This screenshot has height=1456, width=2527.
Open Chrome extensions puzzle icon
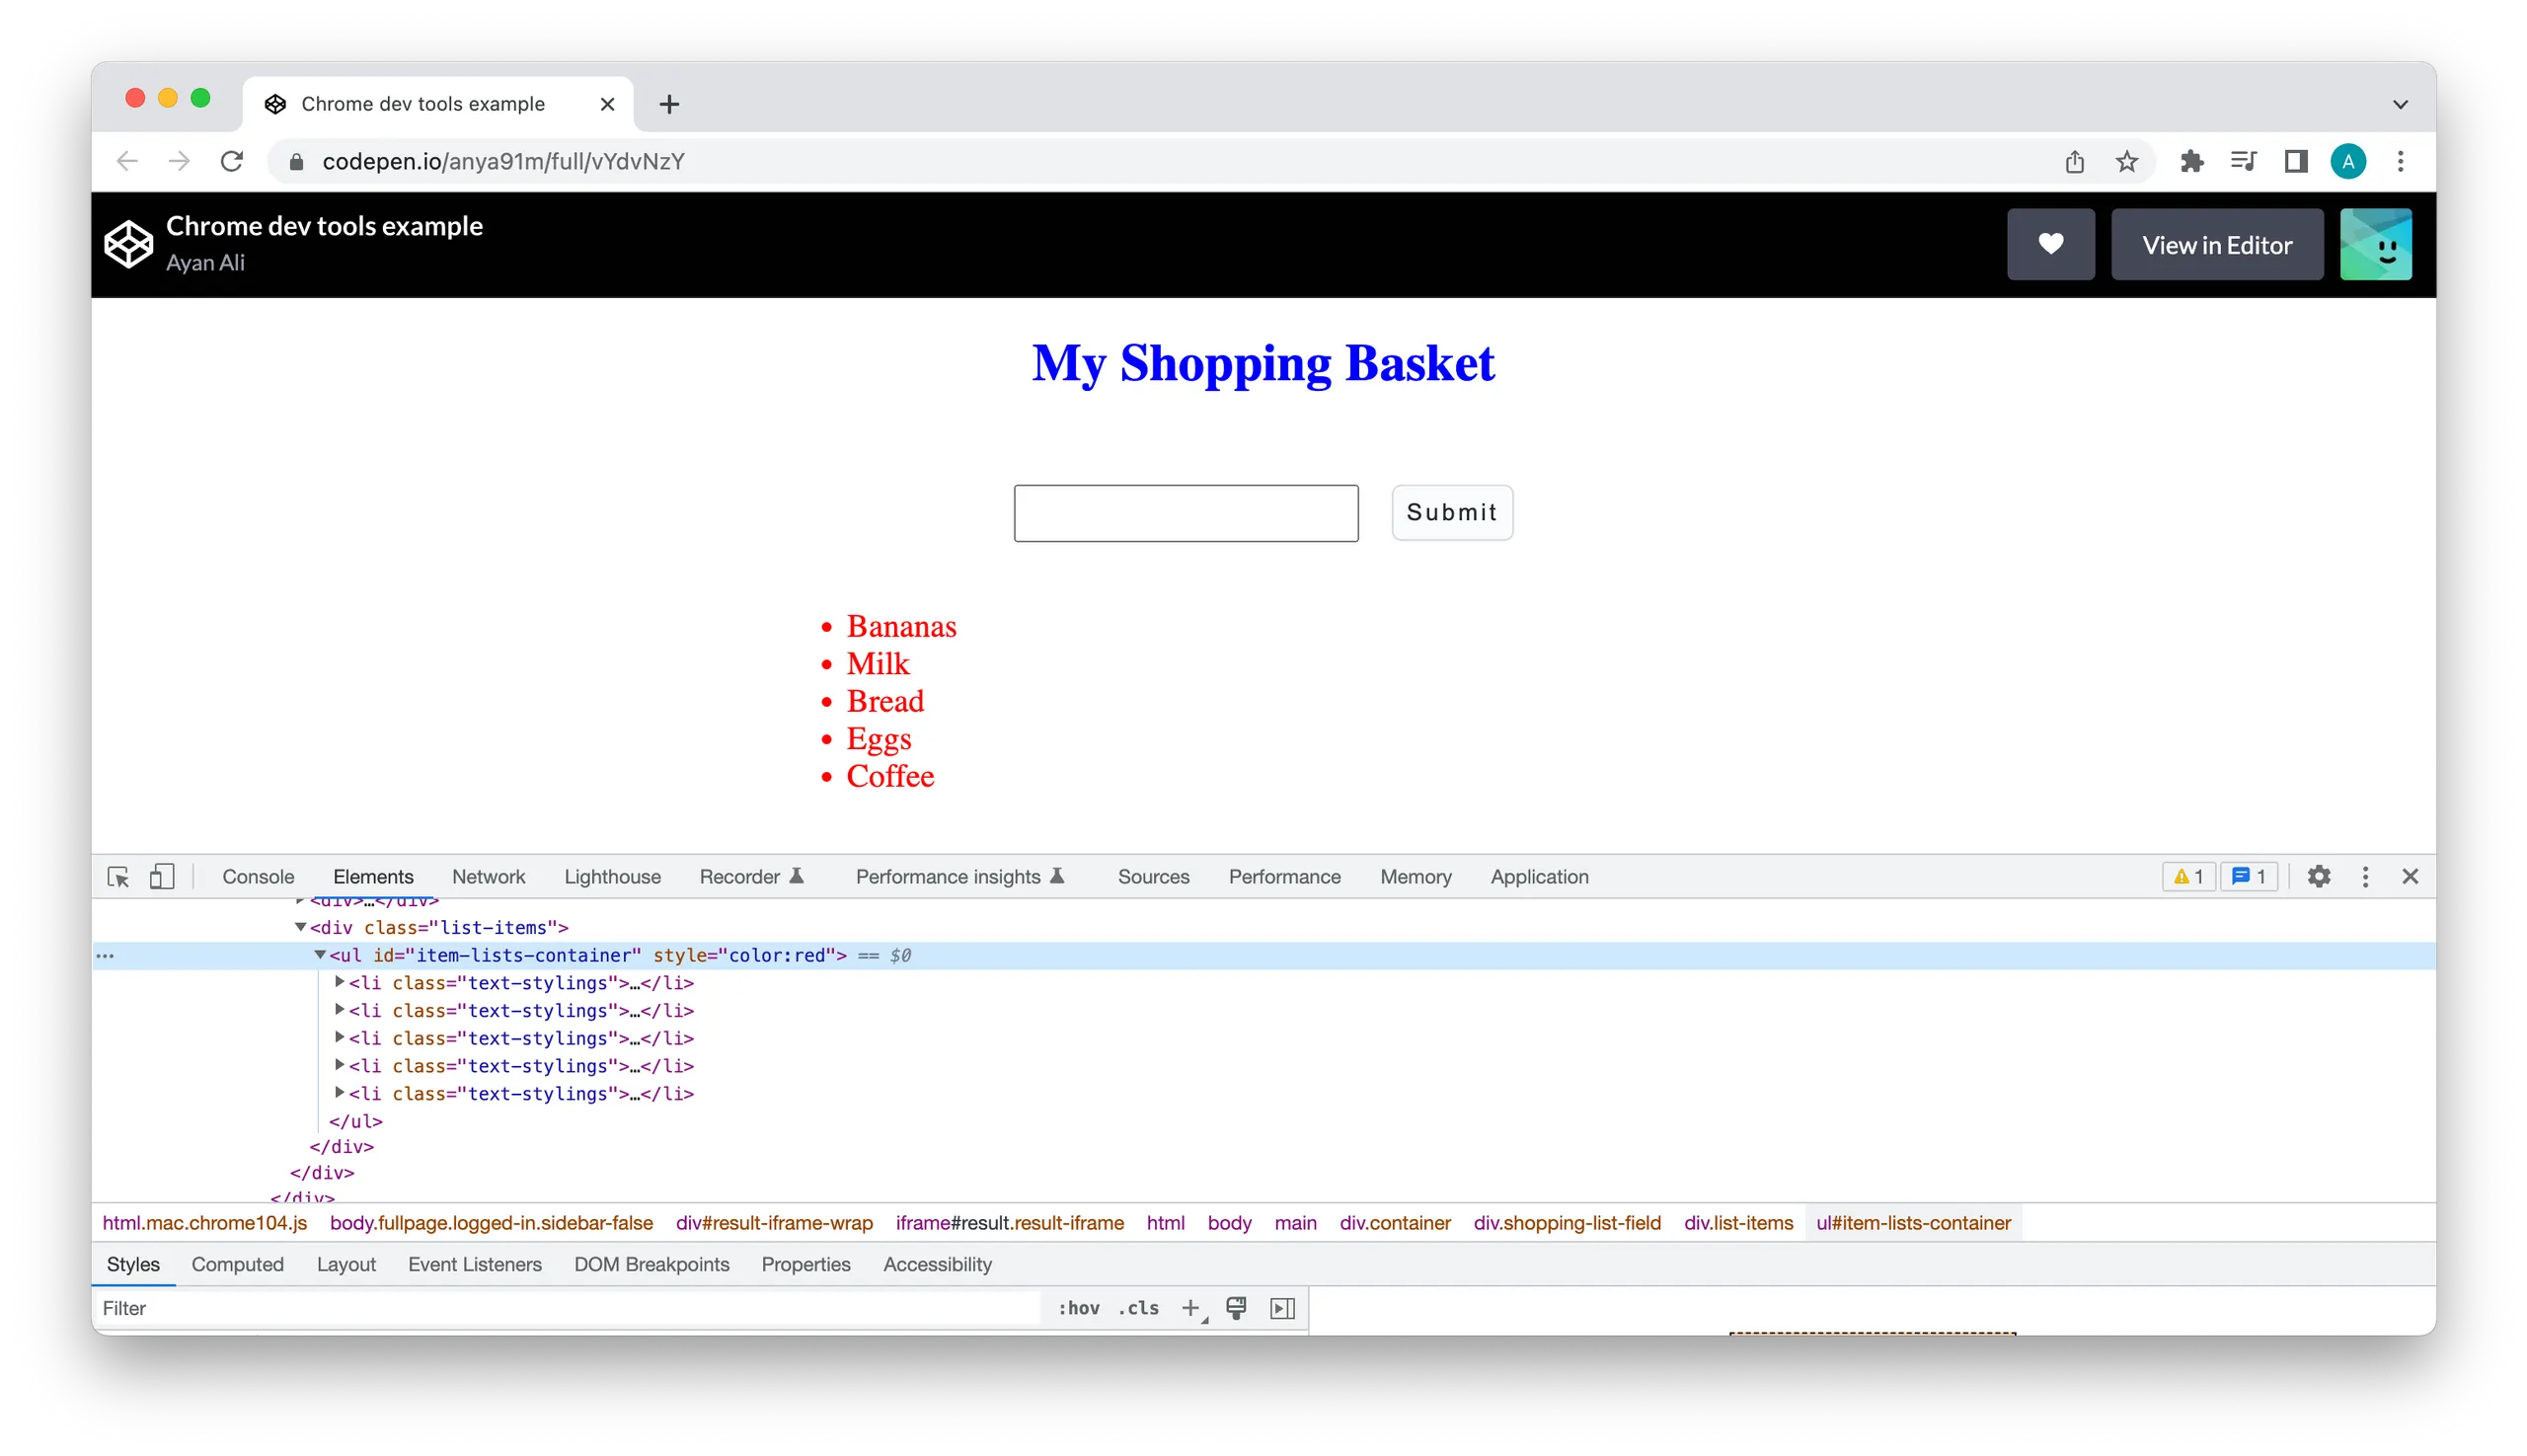2191,161
